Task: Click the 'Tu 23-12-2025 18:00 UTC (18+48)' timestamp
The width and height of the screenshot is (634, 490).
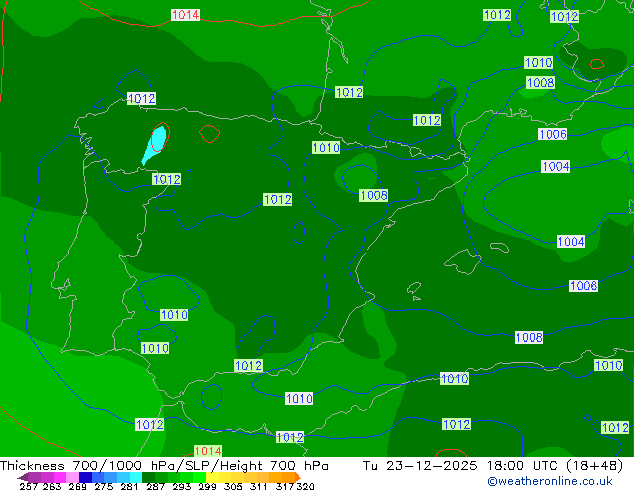Action: 493,466
